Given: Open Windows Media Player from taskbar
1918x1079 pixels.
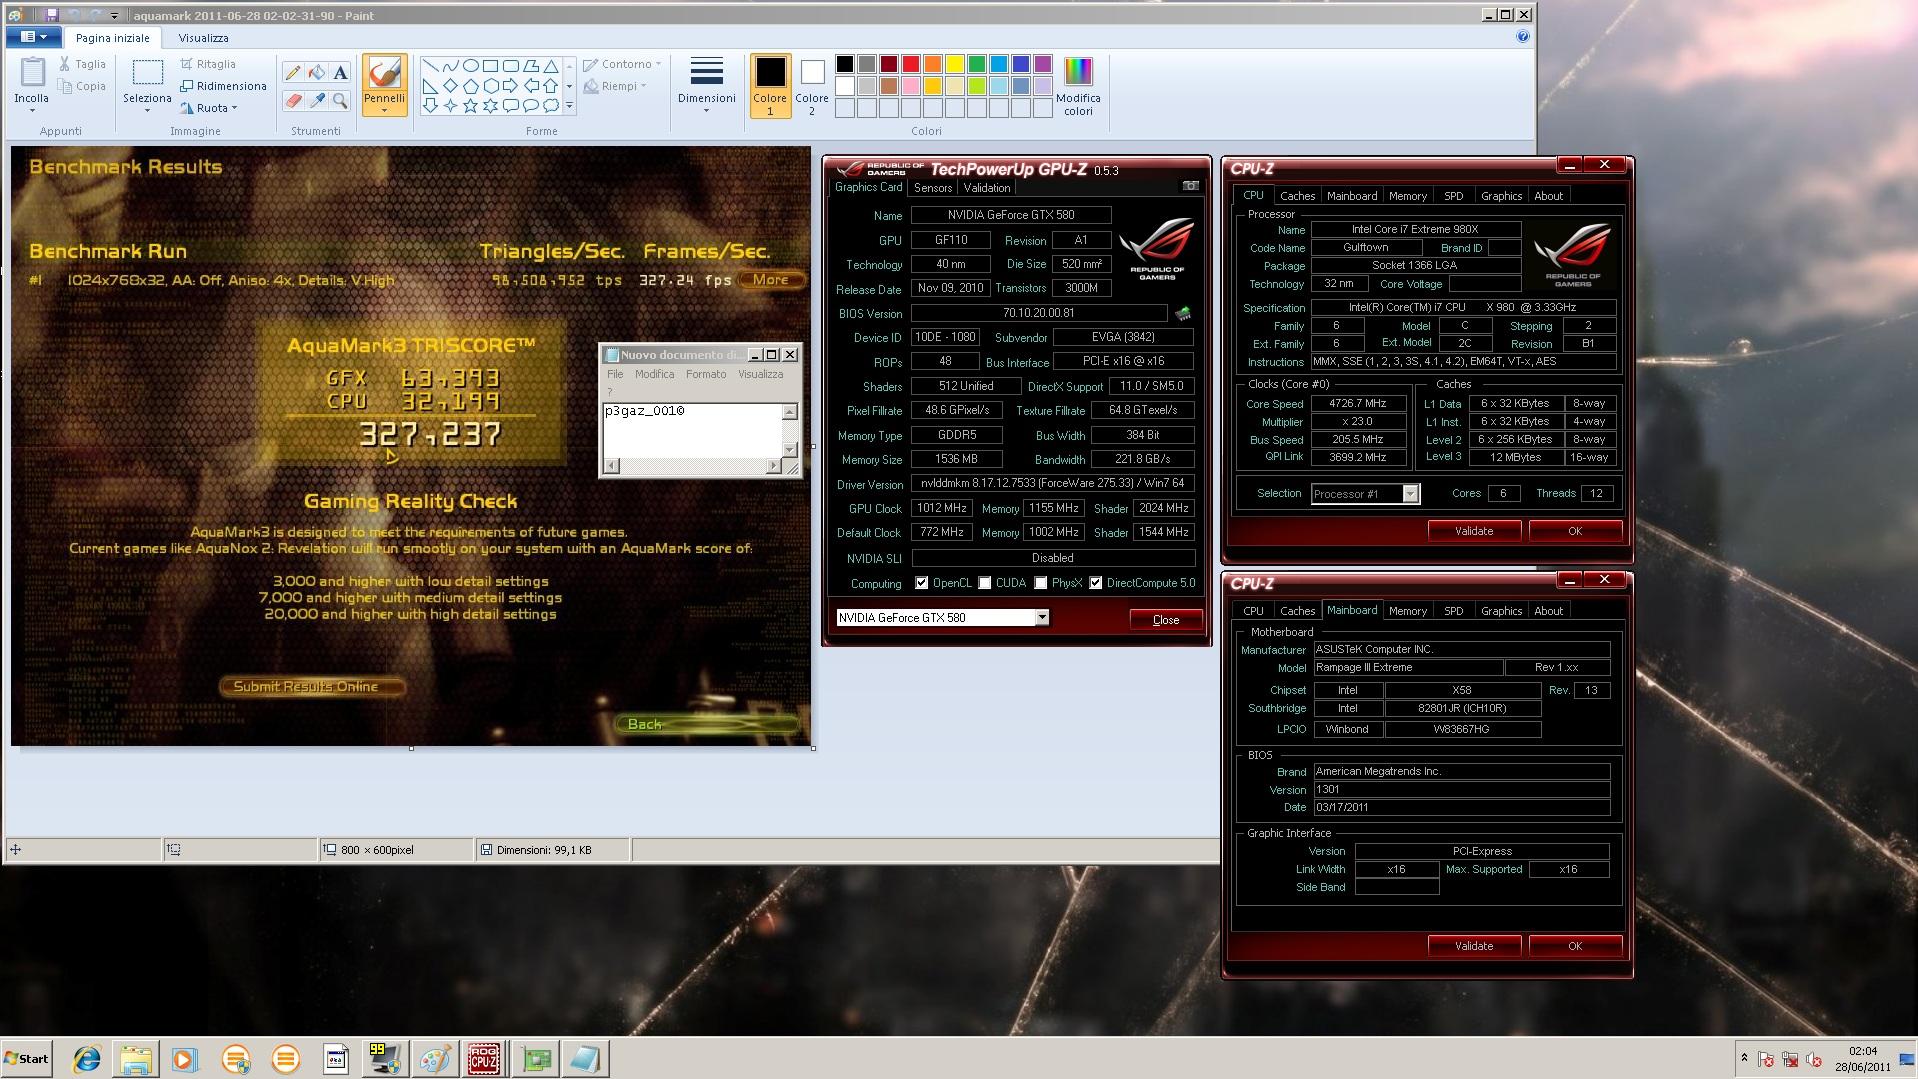Looking at the screenshot, I should (x=185, y=1058).
